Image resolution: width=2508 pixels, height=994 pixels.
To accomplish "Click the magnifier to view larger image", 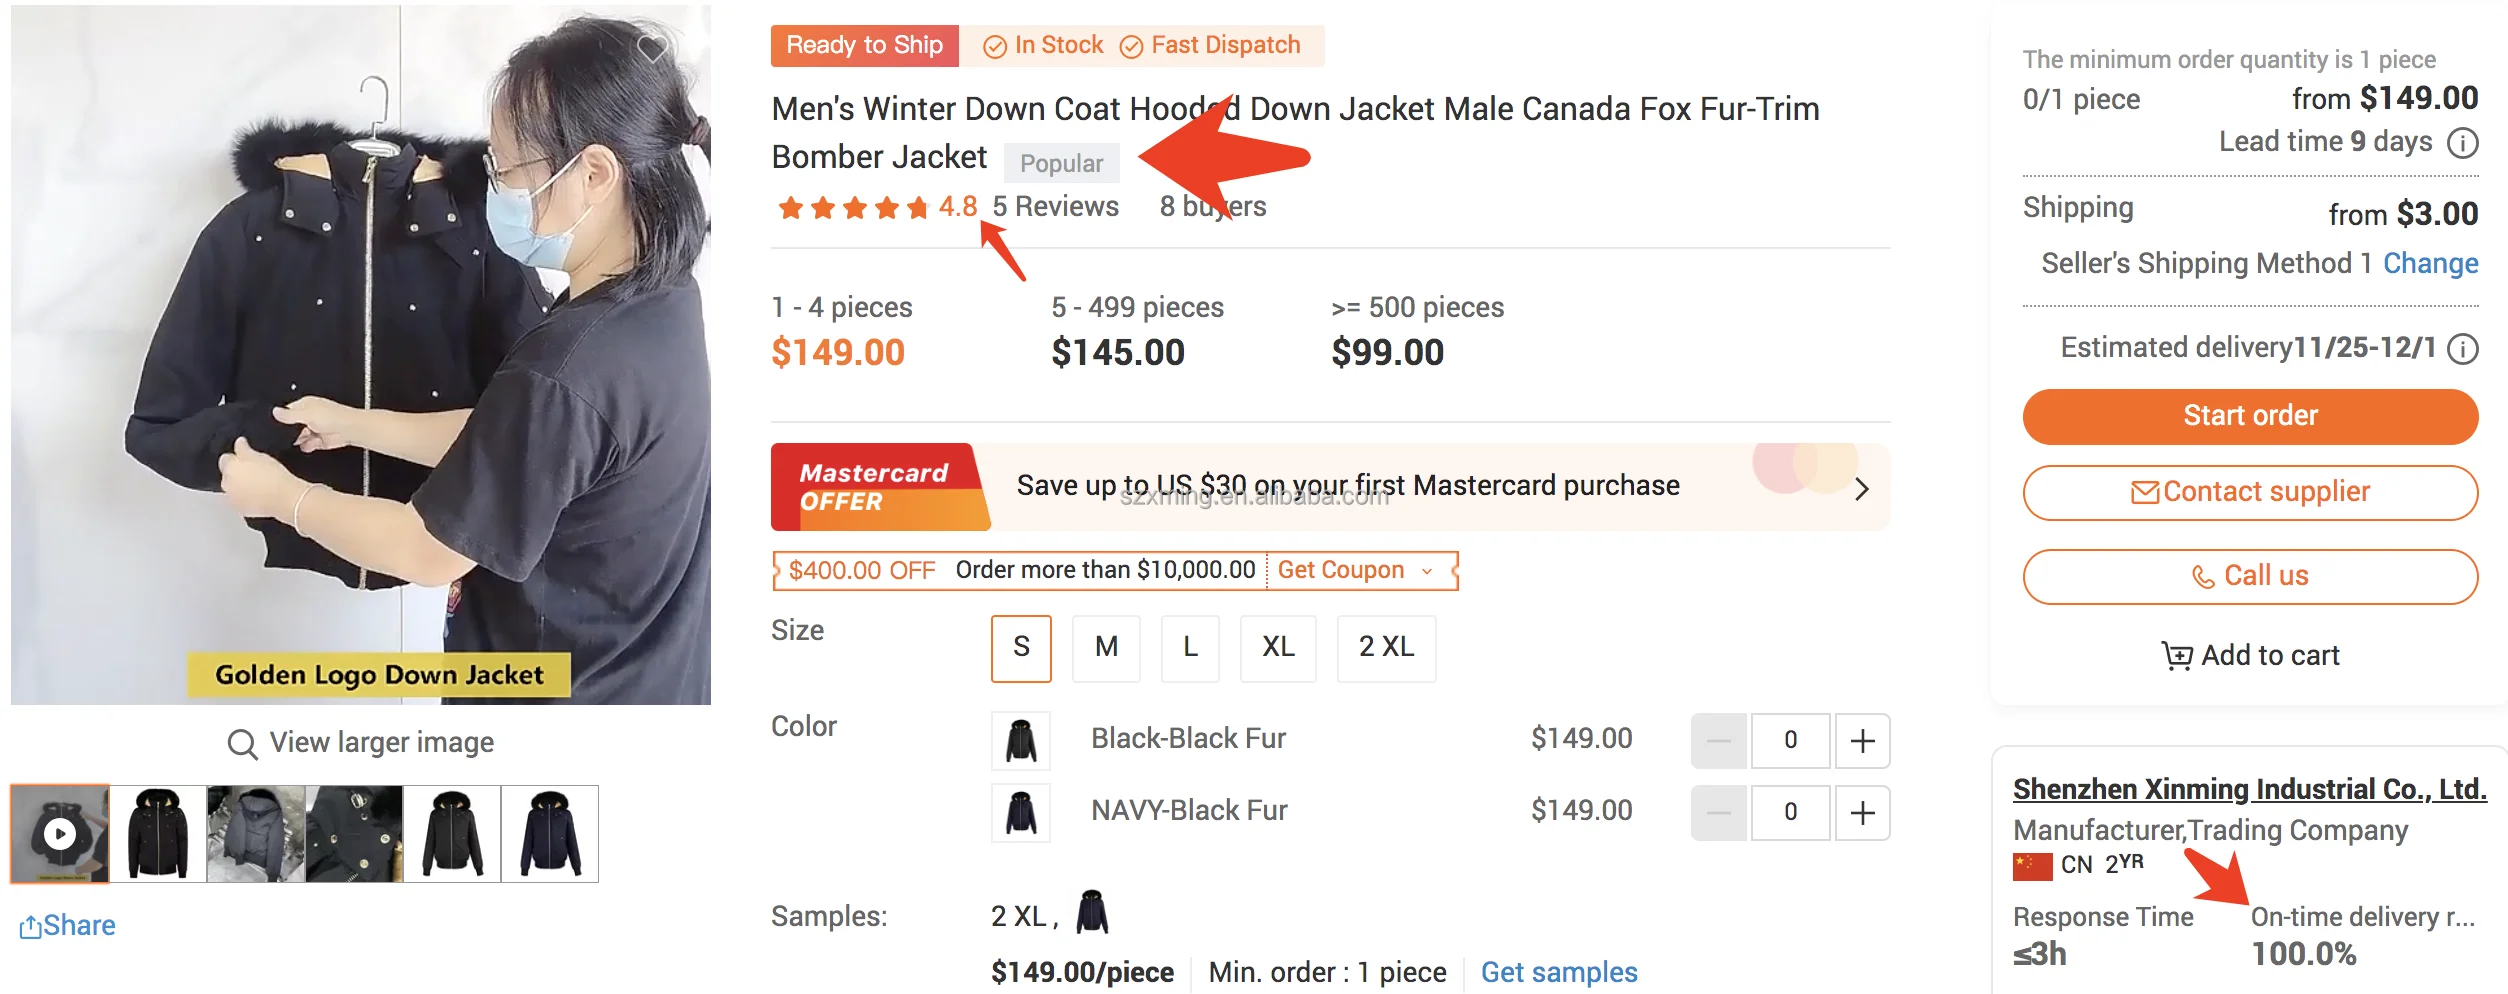I will pos(243,743).
